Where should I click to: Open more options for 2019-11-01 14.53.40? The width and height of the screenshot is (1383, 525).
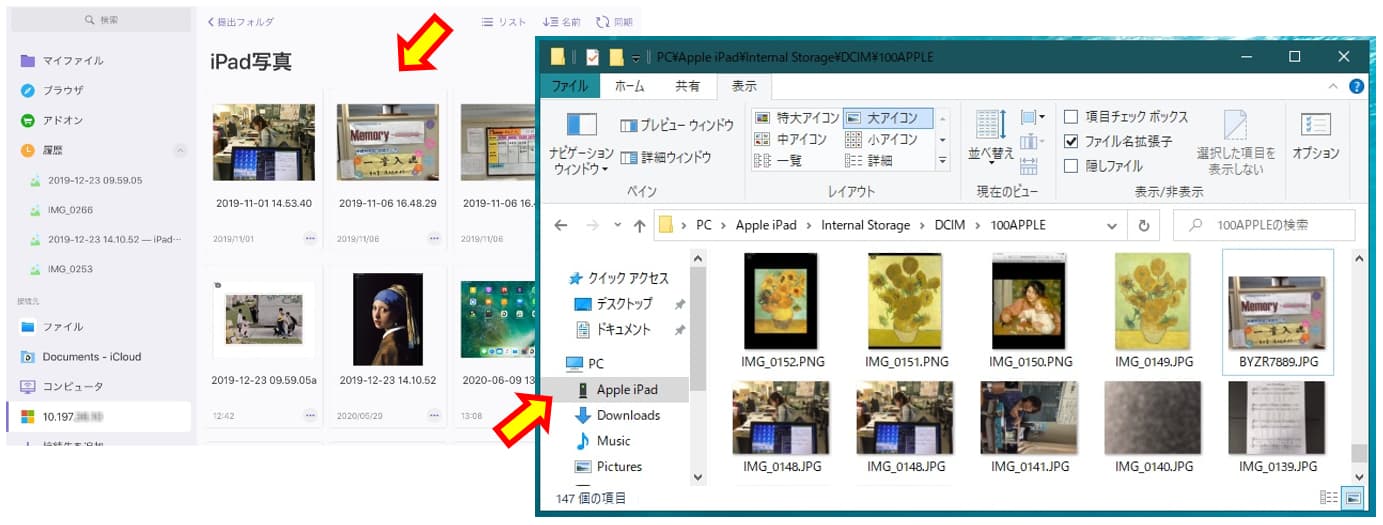click(x=310, y=238)
